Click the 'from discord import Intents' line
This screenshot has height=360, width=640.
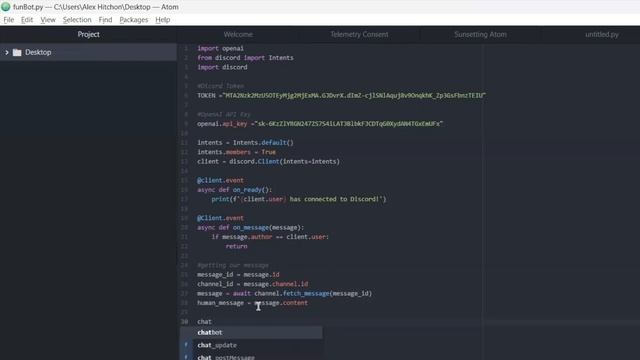point(245,58)
